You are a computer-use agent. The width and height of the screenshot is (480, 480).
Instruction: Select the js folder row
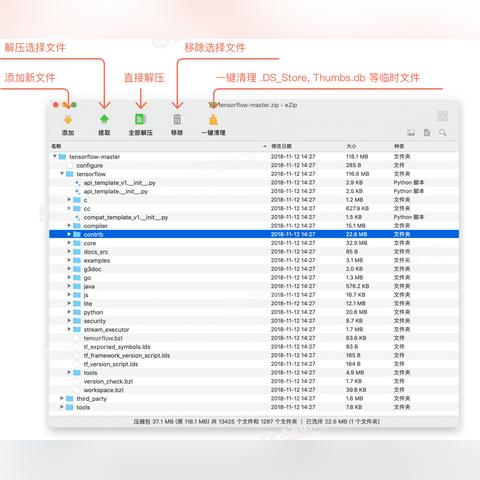click(x=254, y=295)
